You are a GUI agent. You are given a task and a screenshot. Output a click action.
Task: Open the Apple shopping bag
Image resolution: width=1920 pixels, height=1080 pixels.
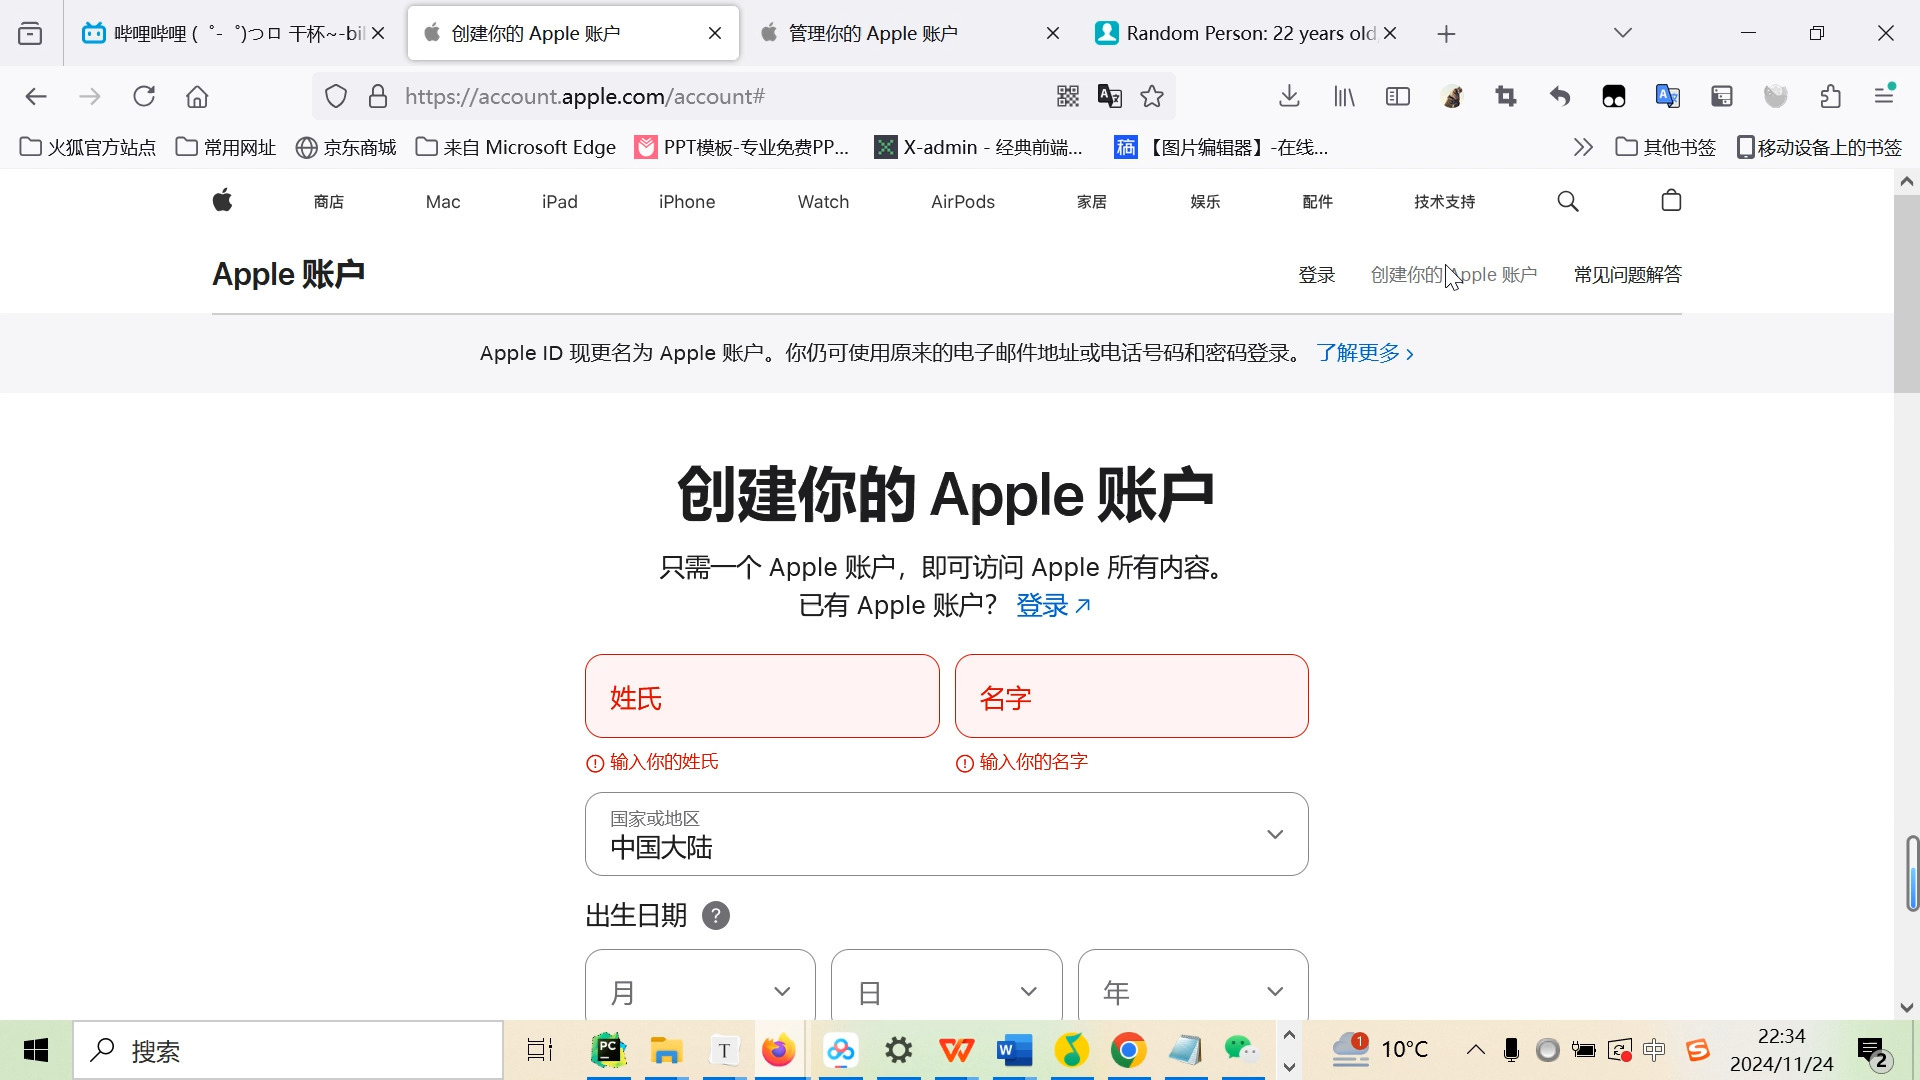tap(1671, 200)
